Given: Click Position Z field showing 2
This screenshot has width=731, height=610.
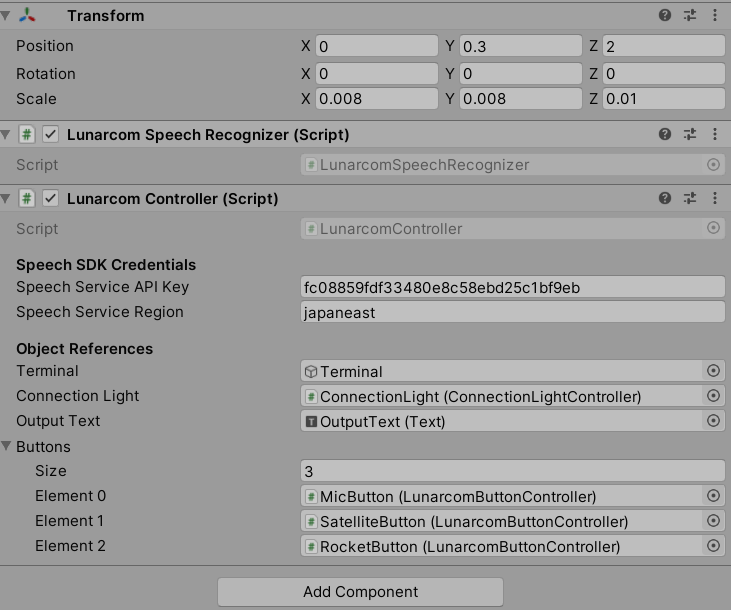Looking at the screenshot, I should point(664,46).
